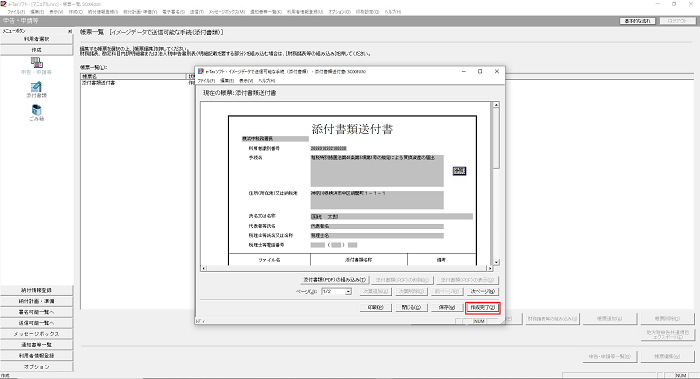Click the メッセージボックス sidebar button
Viewport: 700px width, 379px height.
coord(37,334)
